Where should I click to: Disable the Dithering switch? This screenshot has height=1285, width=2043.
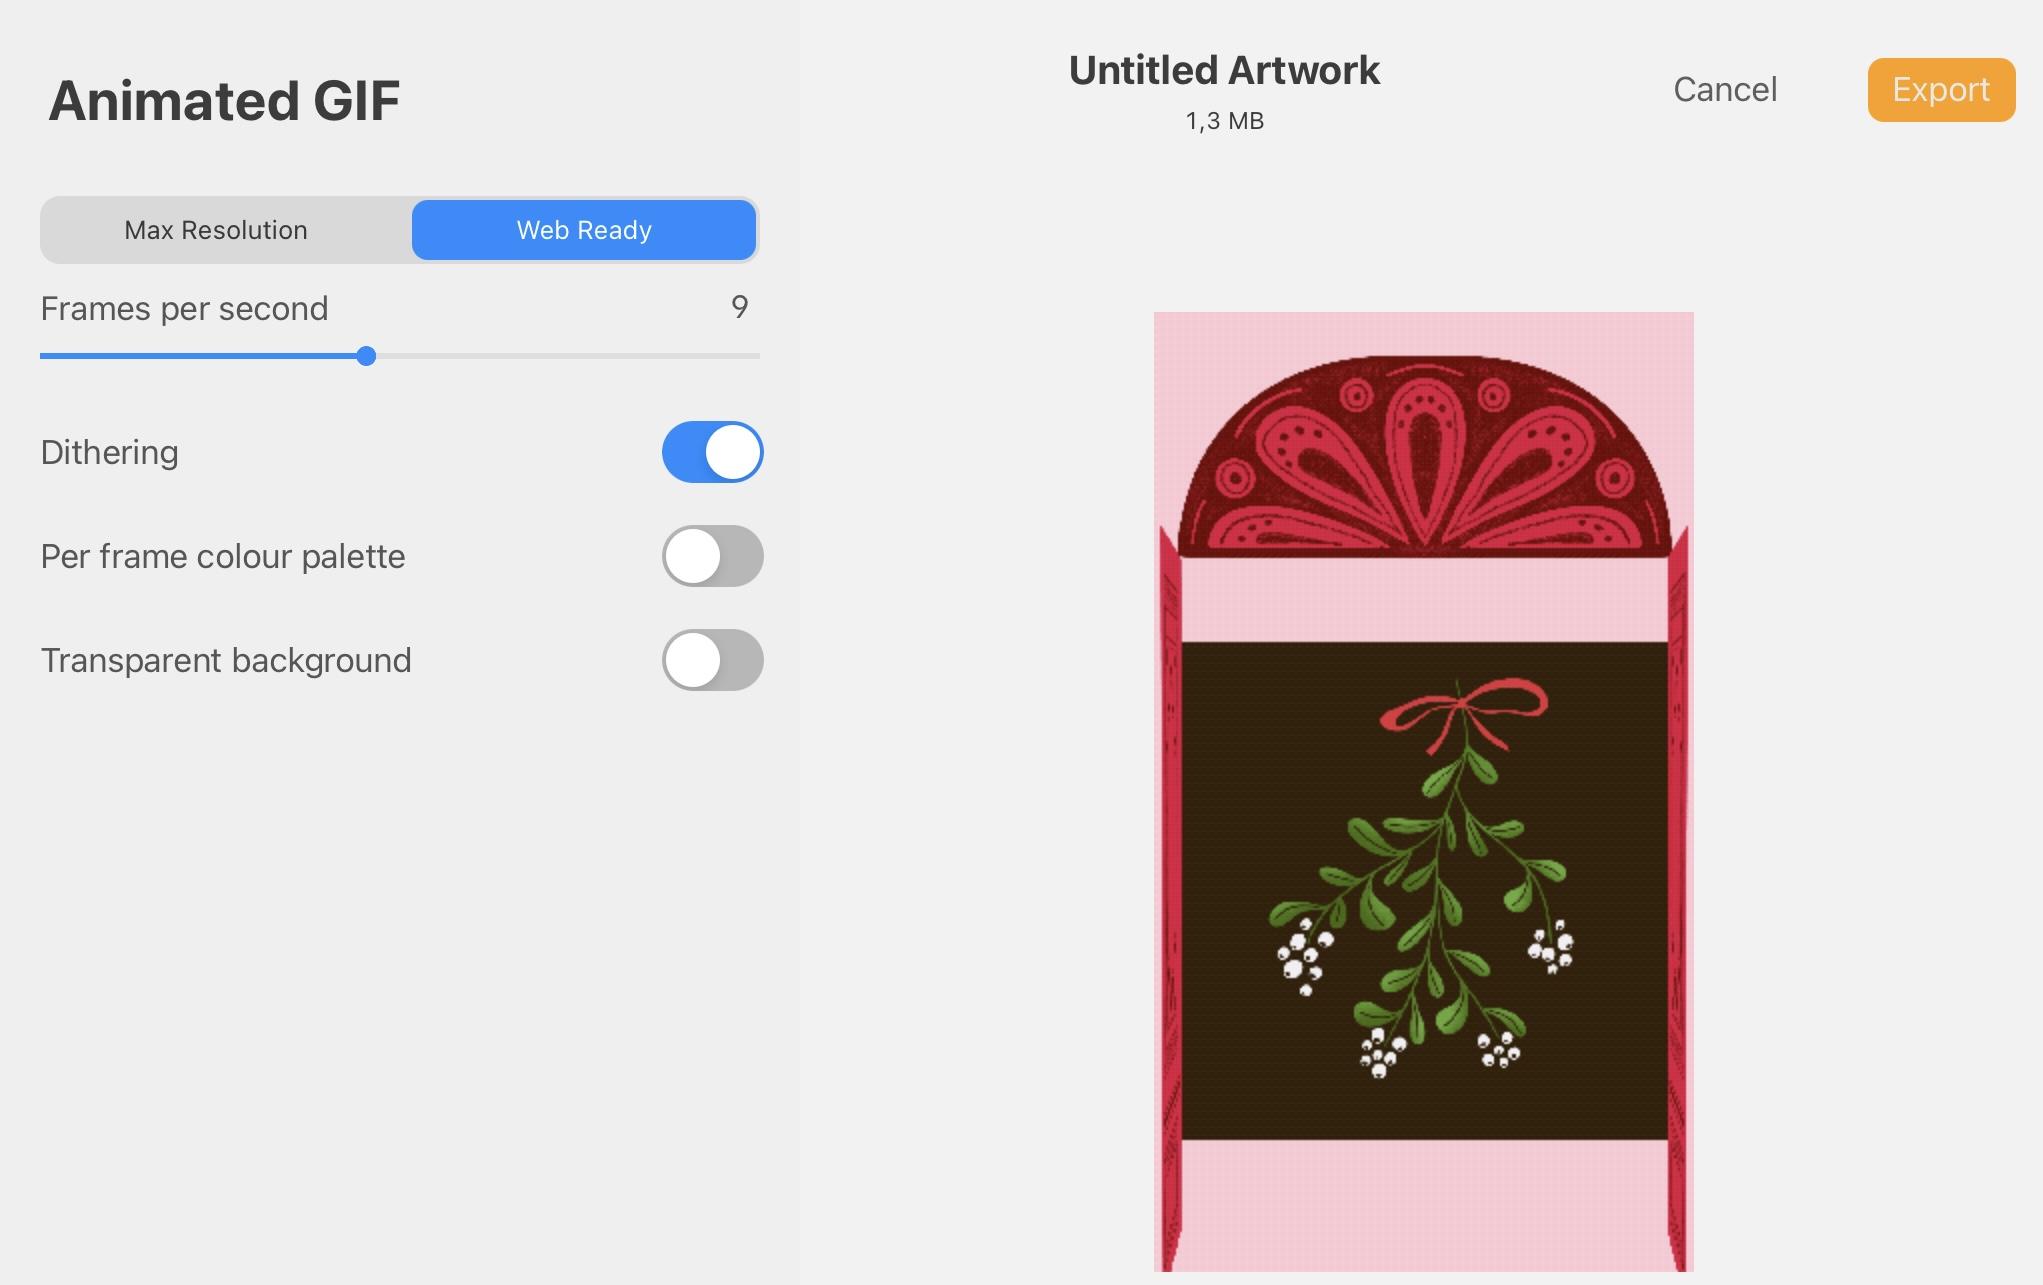(712, 452)
